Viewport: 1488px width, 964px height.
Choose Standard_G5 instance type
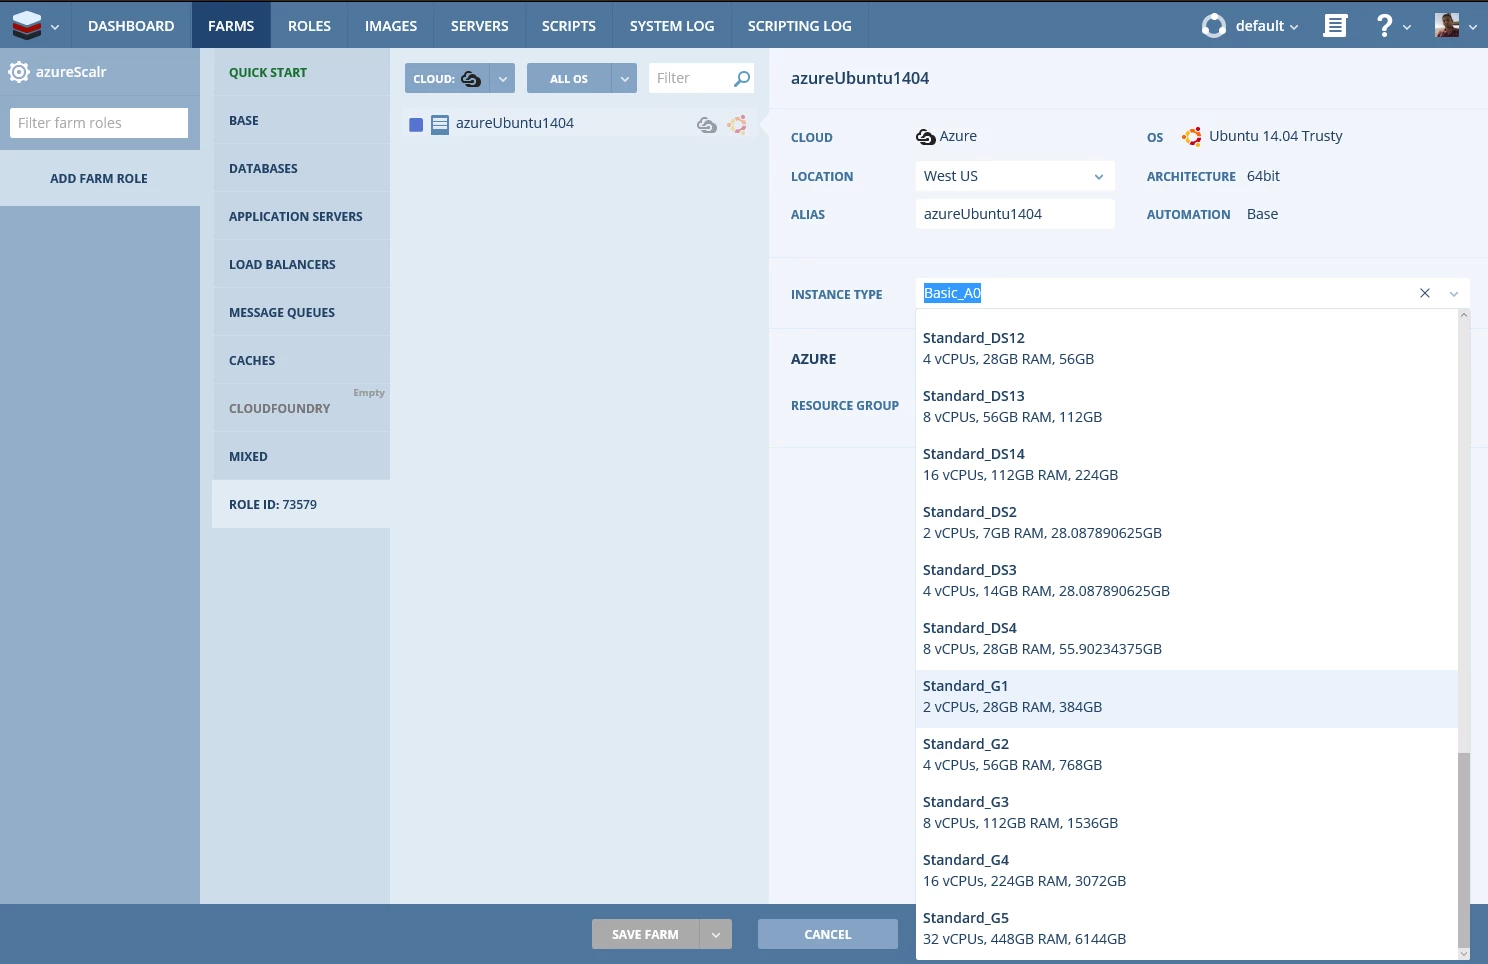coord(1187,928)
